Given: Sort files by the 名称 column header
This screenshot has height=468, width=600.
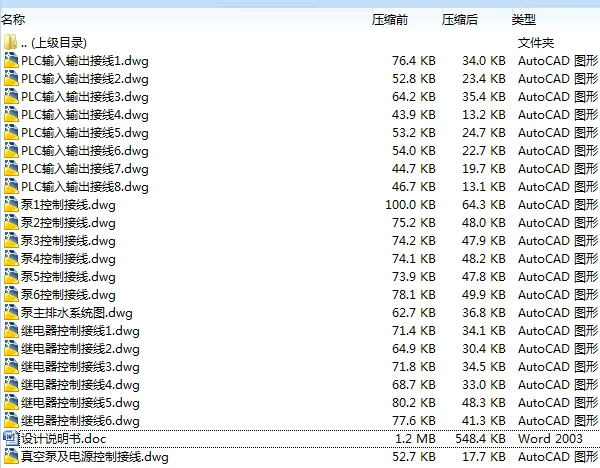Looking at the screenshot, I should 13,19.
